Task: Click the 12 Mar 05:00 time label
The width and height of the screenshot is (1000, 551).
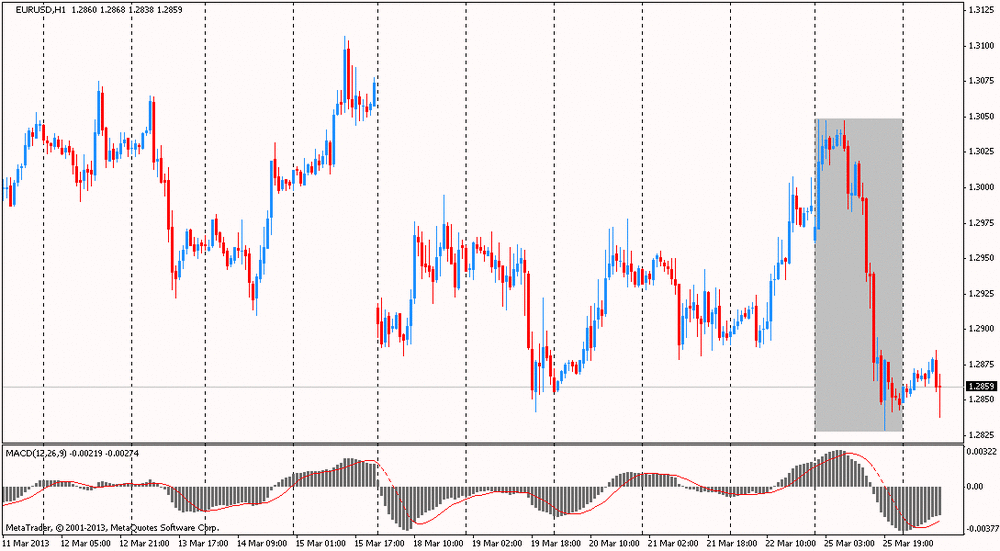Action: [x=85, y=544]
